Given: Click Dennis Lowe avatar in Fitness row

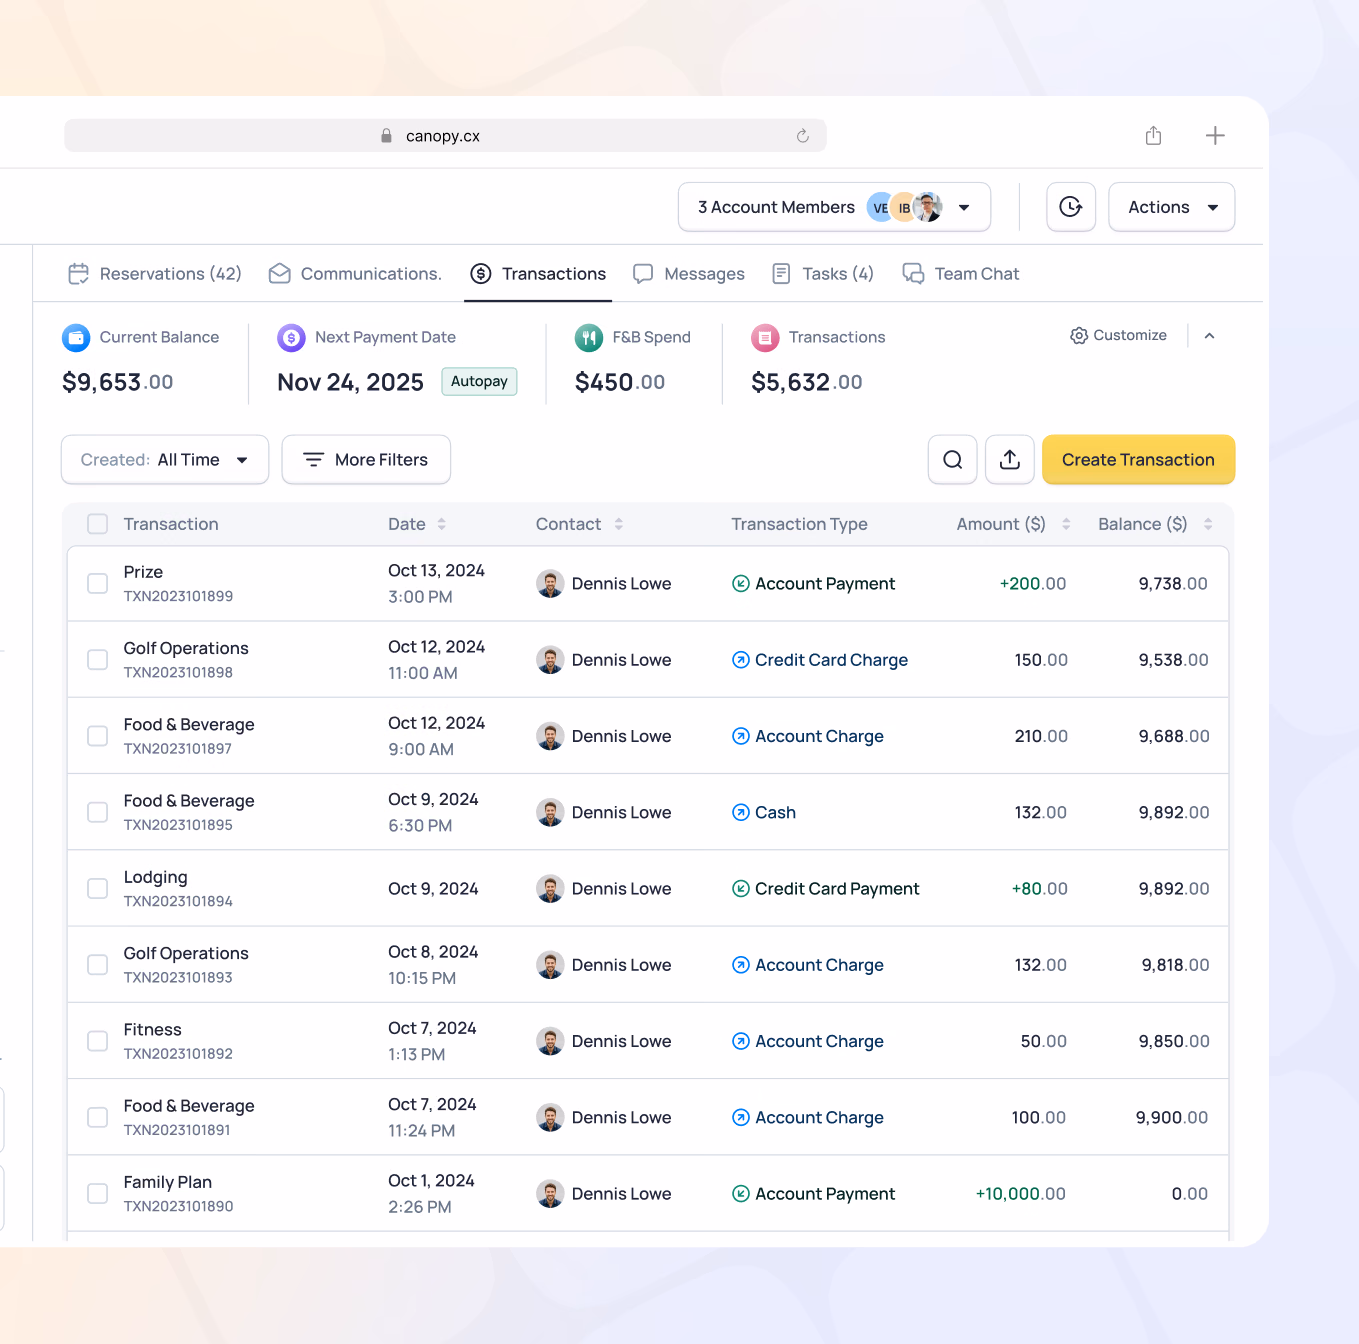Looking at the screenshot, I should [x=550, y=1041].
